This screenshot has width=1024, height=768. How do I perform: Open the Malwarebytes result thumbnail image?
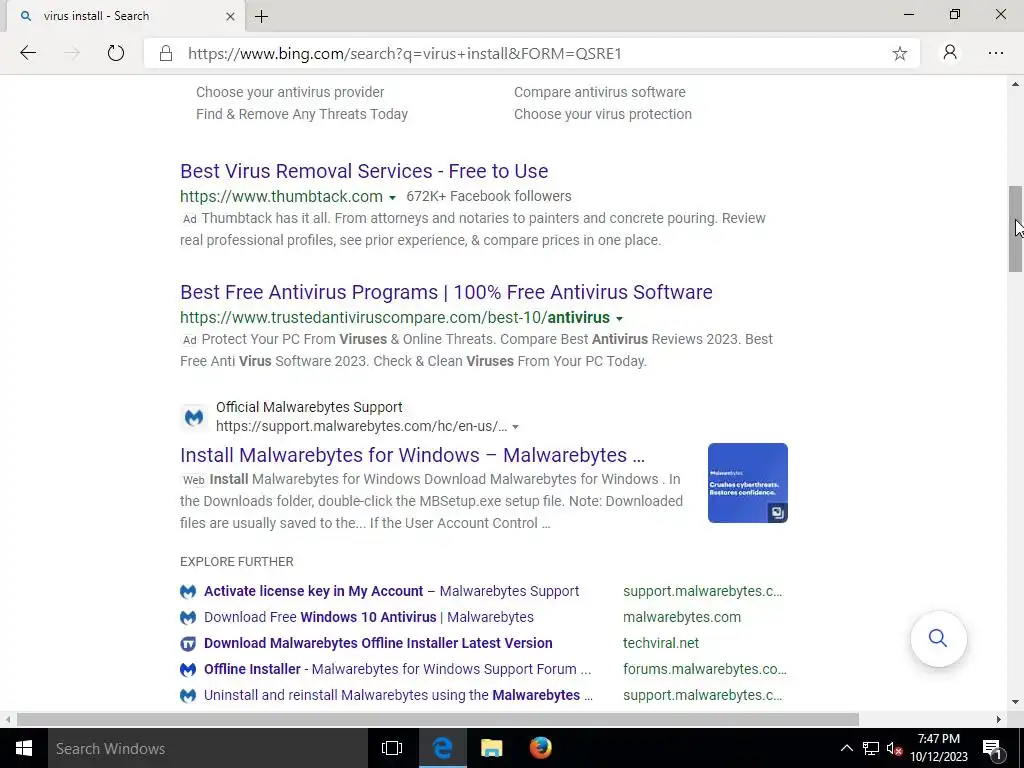pyautogui.click(x=747, y=483)
